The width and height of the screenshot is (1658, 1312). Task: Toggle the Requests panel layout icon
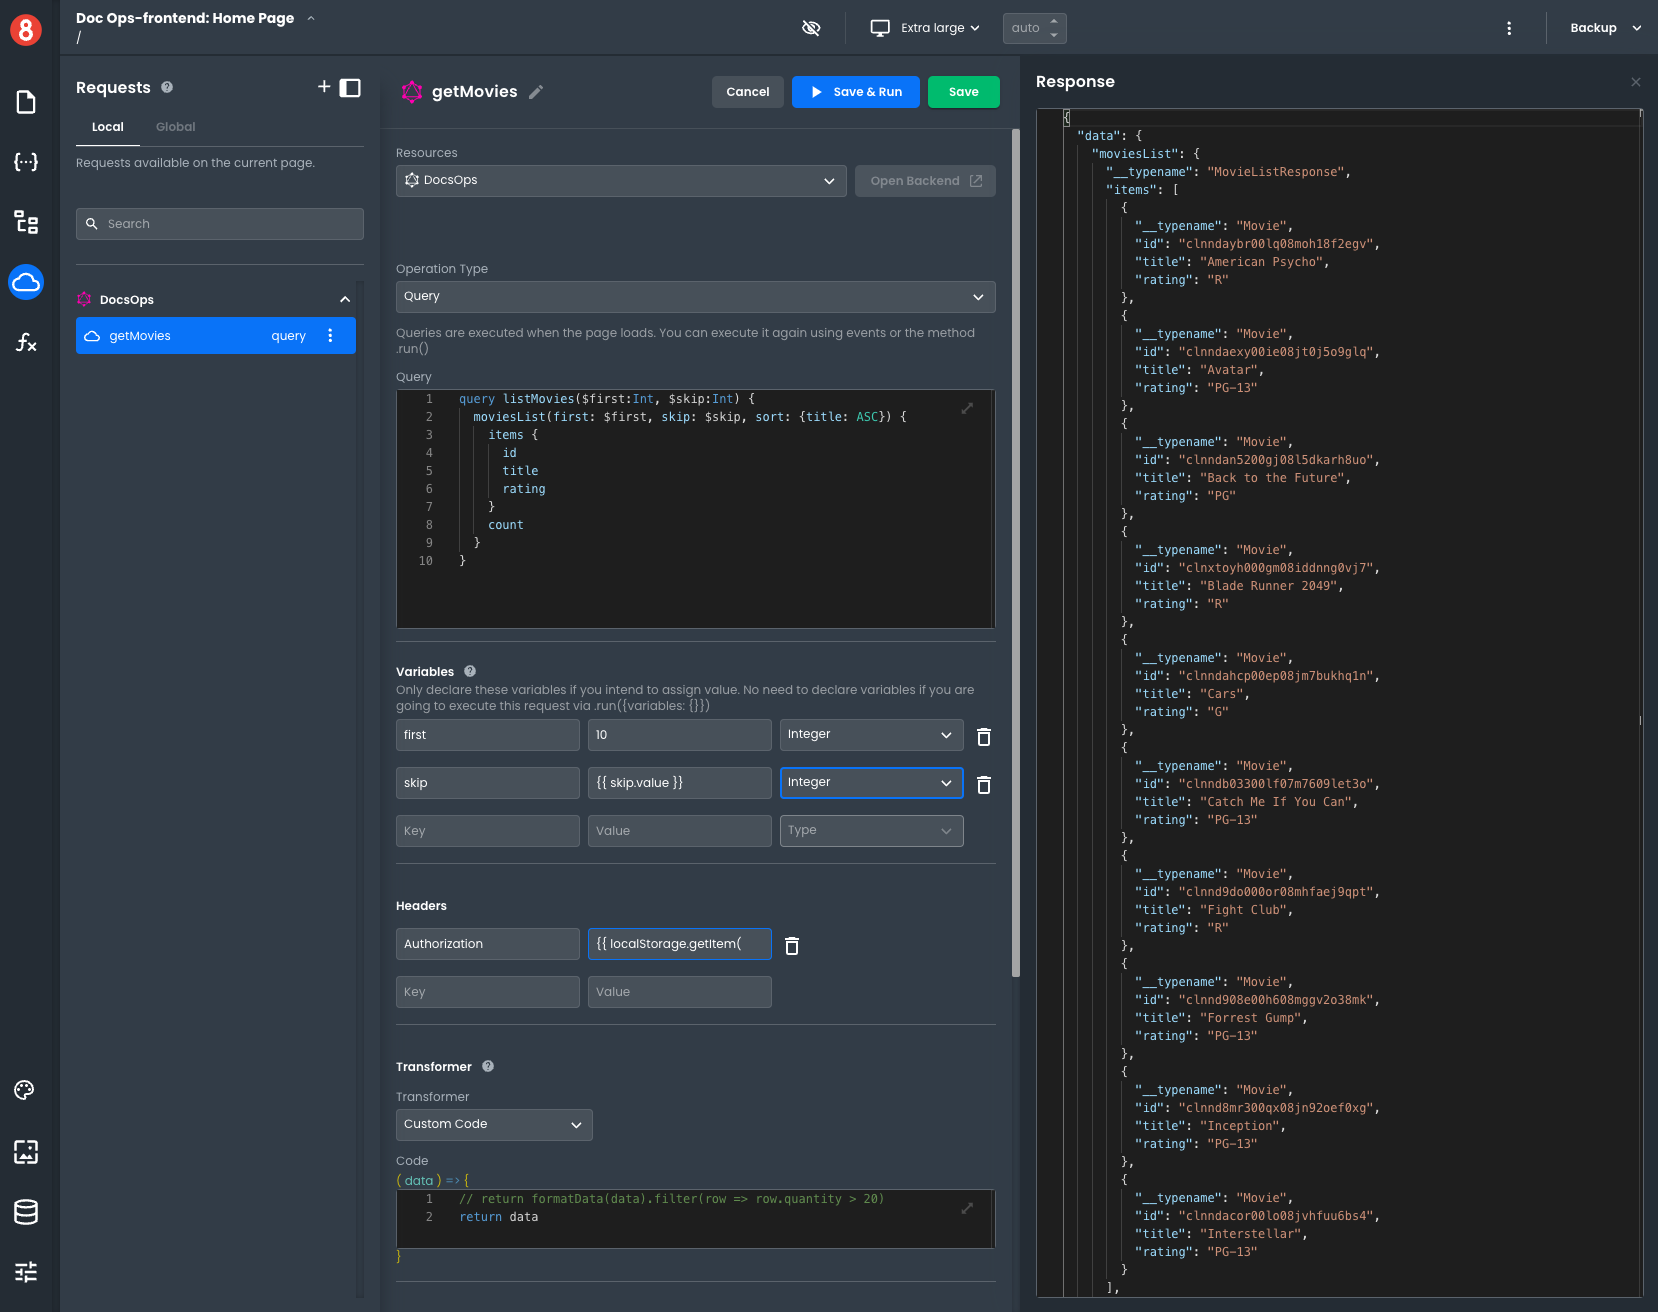[350, 88]
